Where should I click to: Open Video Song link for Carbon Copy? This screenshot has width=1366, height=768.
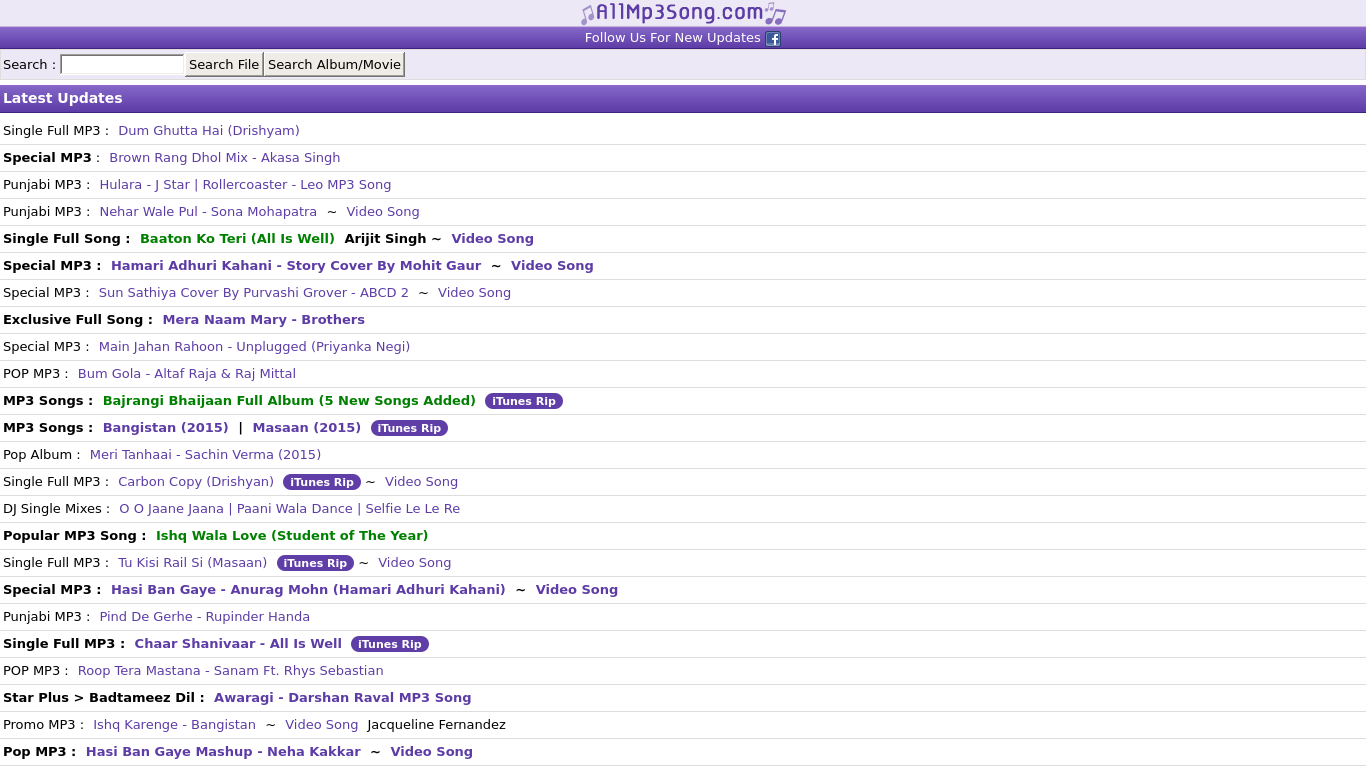pyautogui.click(x=421, y=482)
